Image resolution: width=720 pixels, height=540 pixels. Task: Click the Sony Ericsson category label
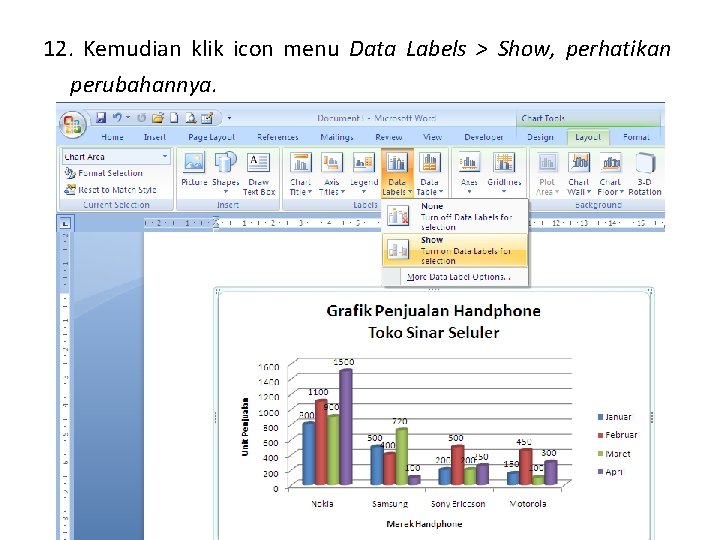point(458,504)
